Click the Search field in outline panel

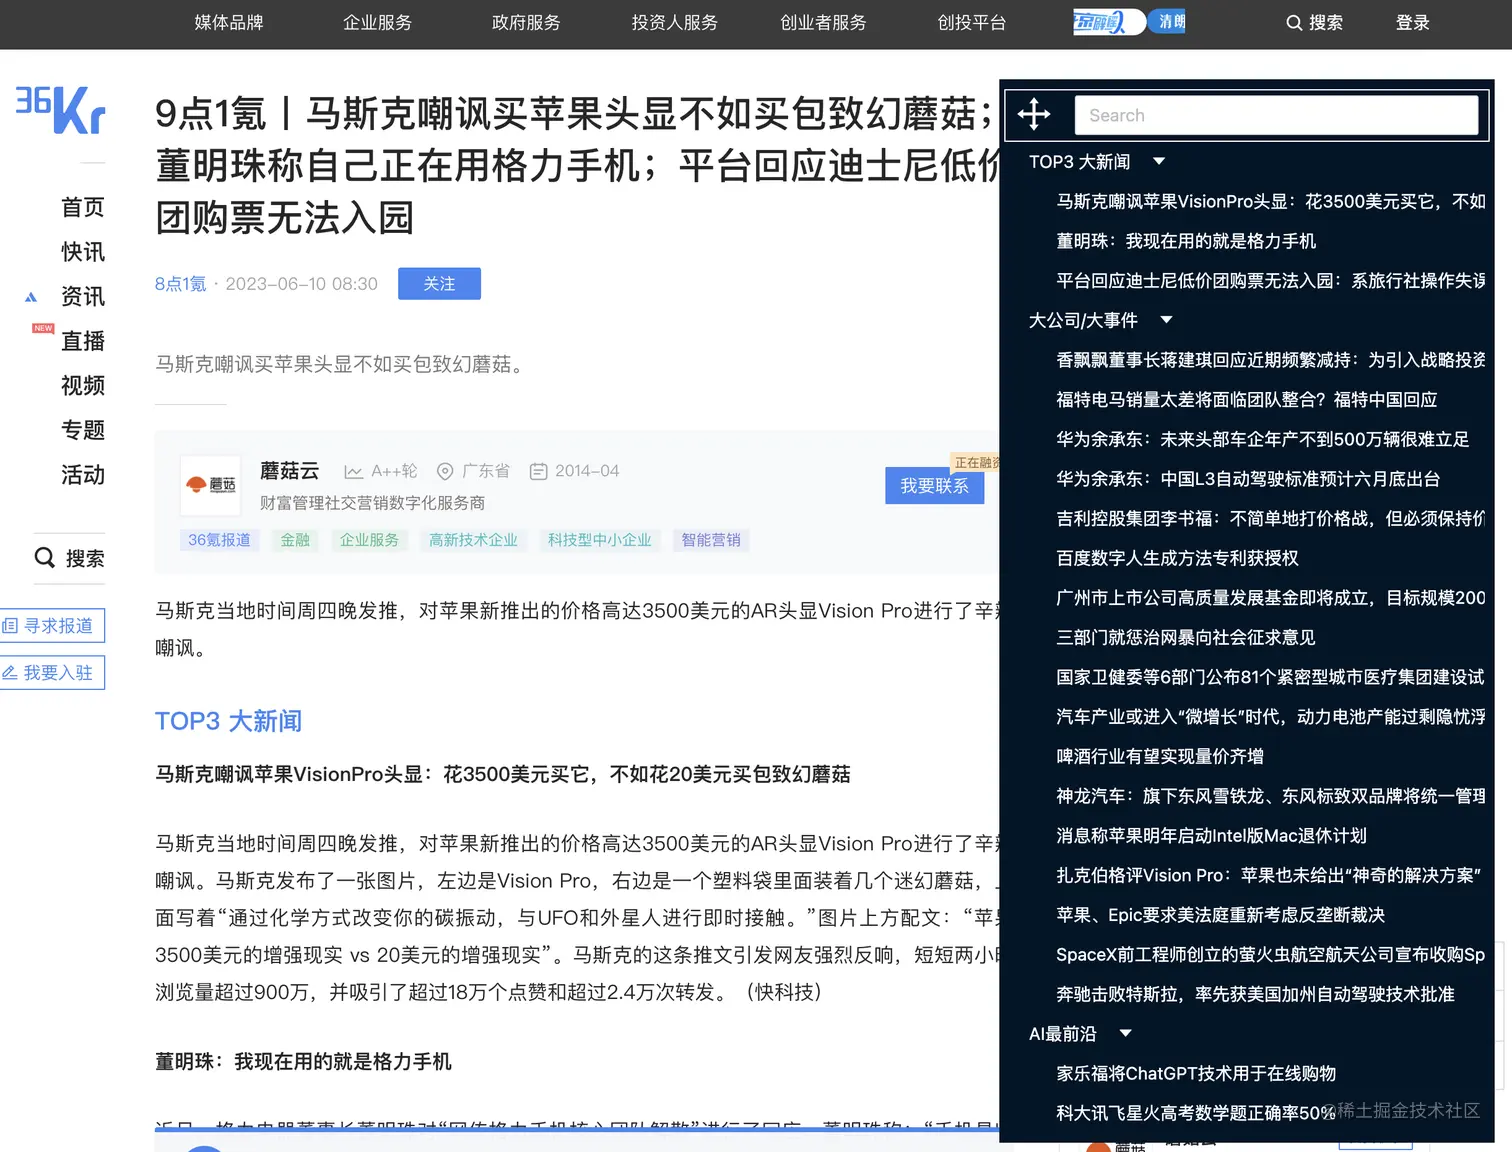pos(1276,115)
